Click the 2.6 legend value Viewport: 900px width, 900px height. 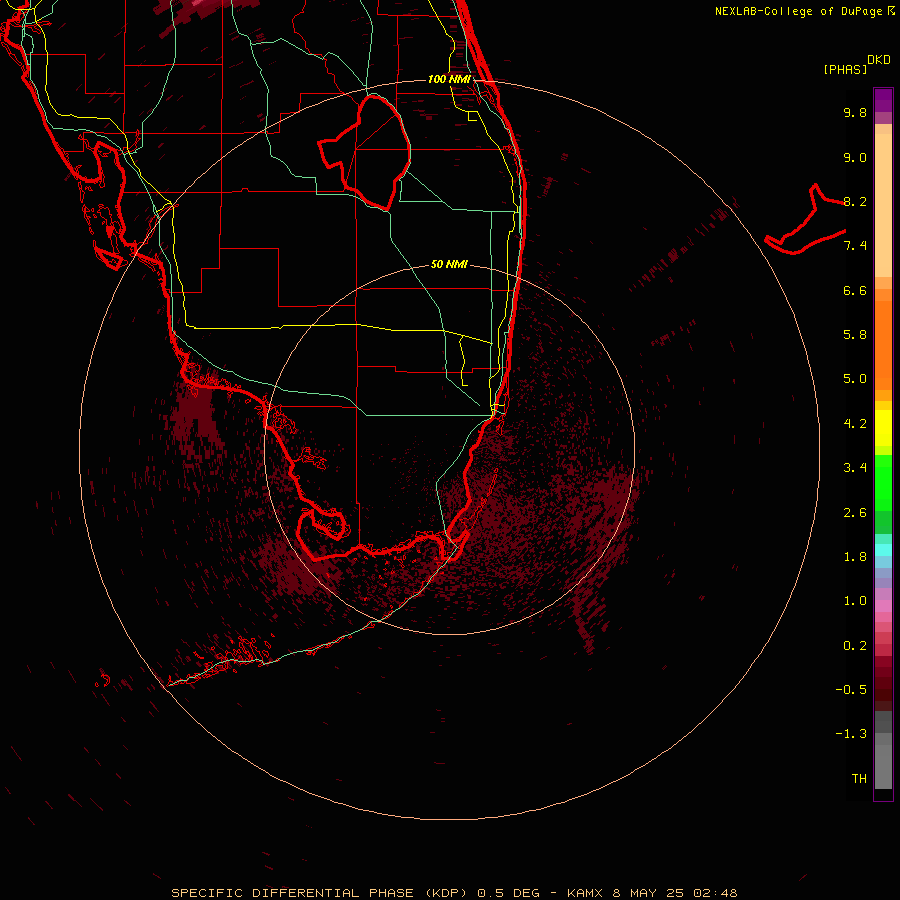point(855,512)
